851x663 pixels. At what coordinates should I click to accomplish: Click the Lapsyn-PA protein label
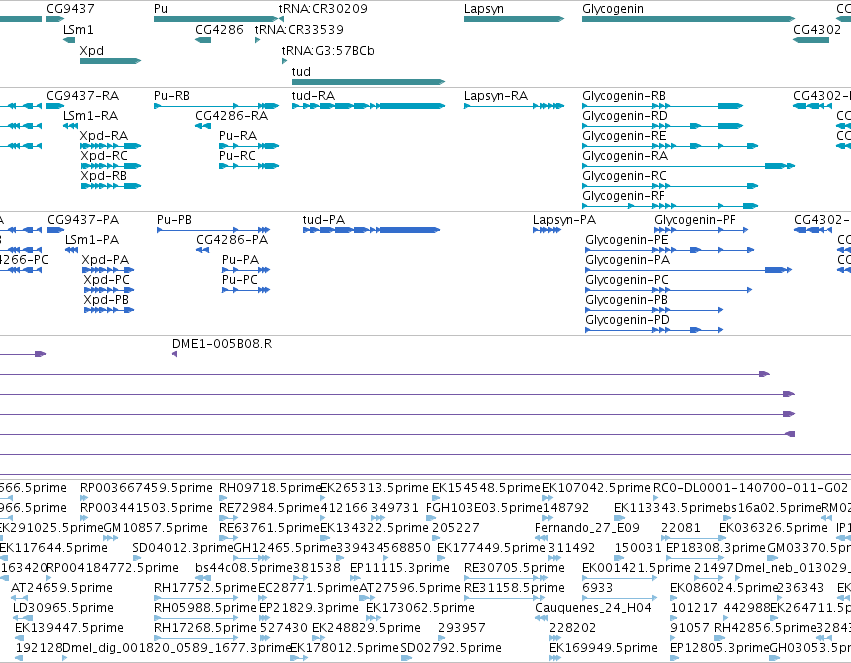(x=564, y=220)
